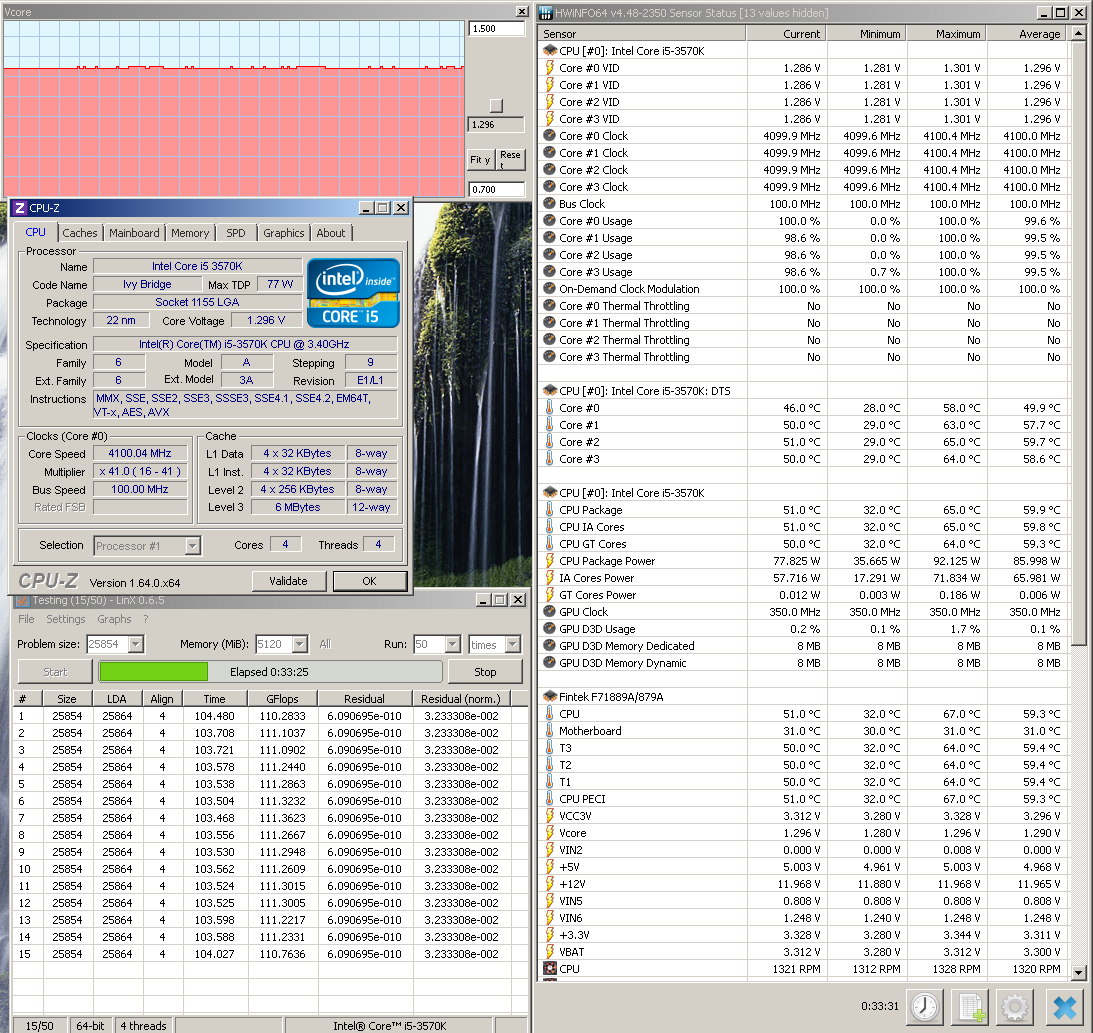Viewport: 1093px width, 1033px height.
Task: Click the Reset button in Vcore graph
Action: coord(510,160)
